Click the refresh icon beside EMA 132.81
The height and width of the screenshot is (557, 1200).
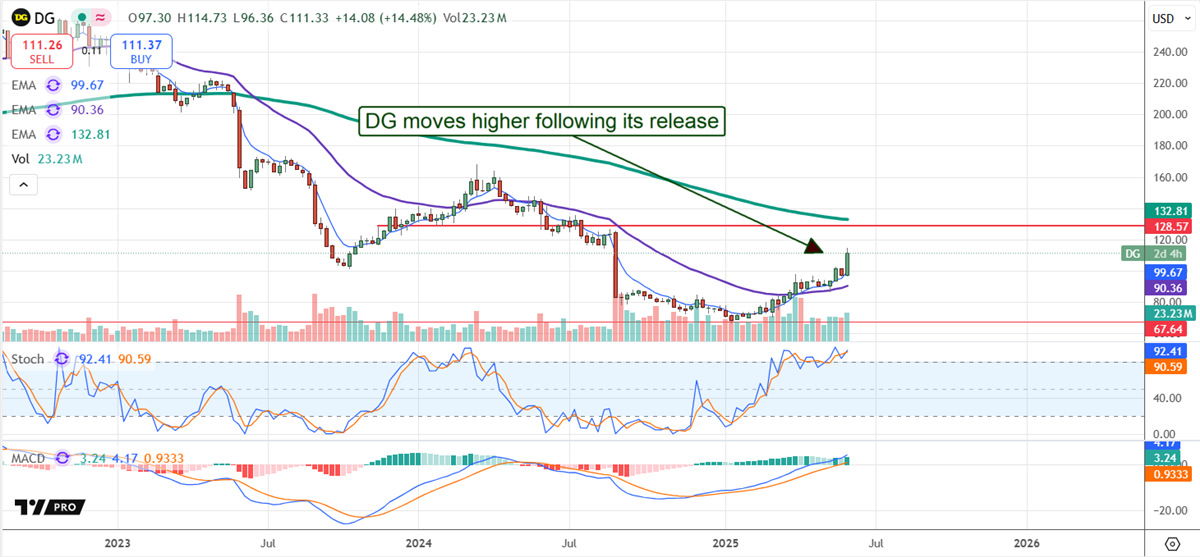click(x=53, y=134)
